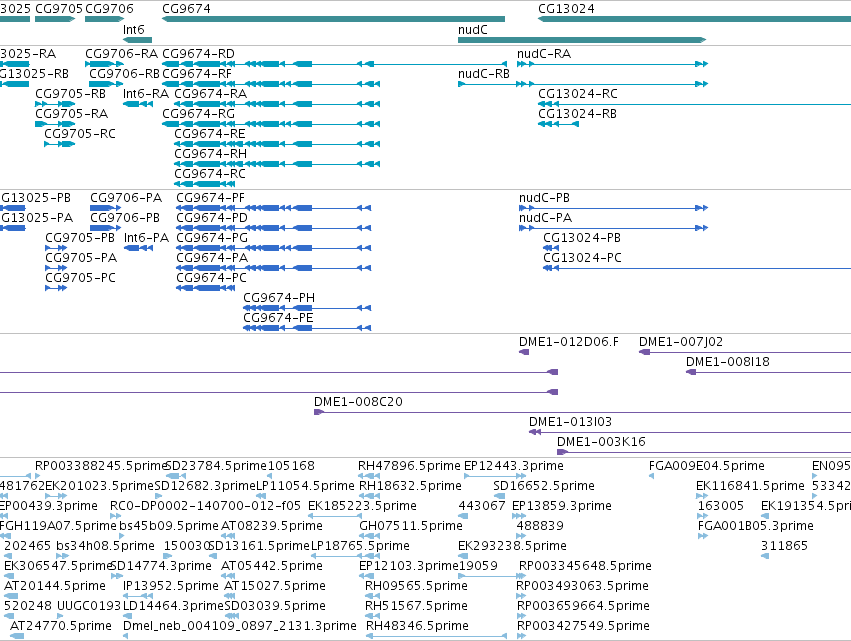Open clone DME1-008C20

point(358,402)
